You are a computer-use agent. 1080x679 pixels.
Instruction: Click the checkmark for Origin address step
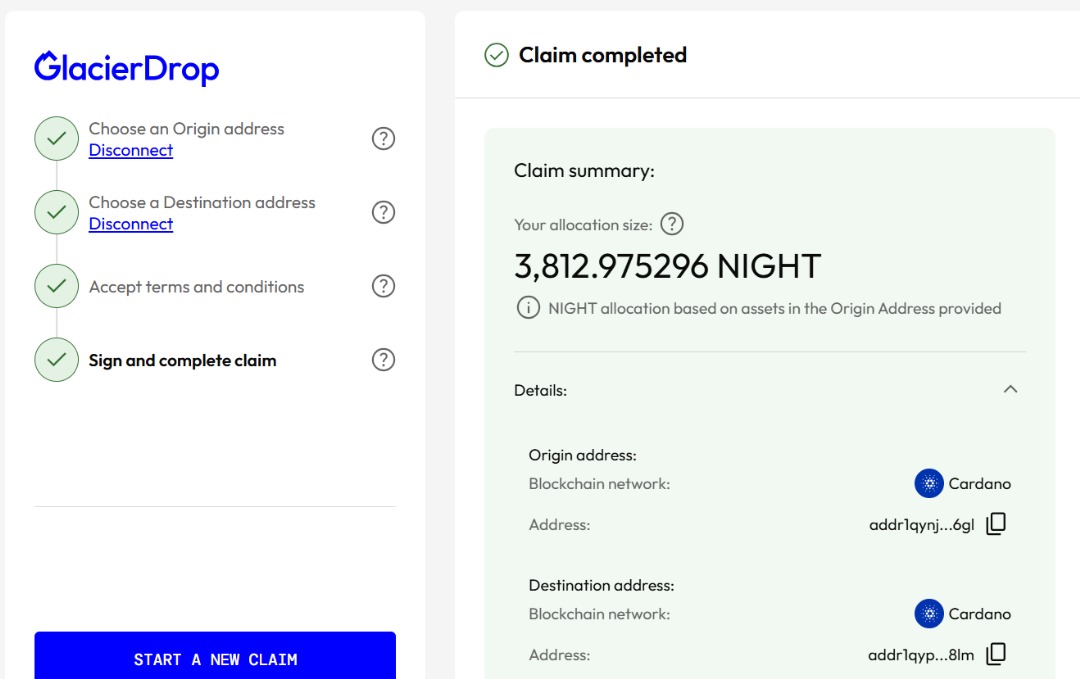[x=56, y=138]
